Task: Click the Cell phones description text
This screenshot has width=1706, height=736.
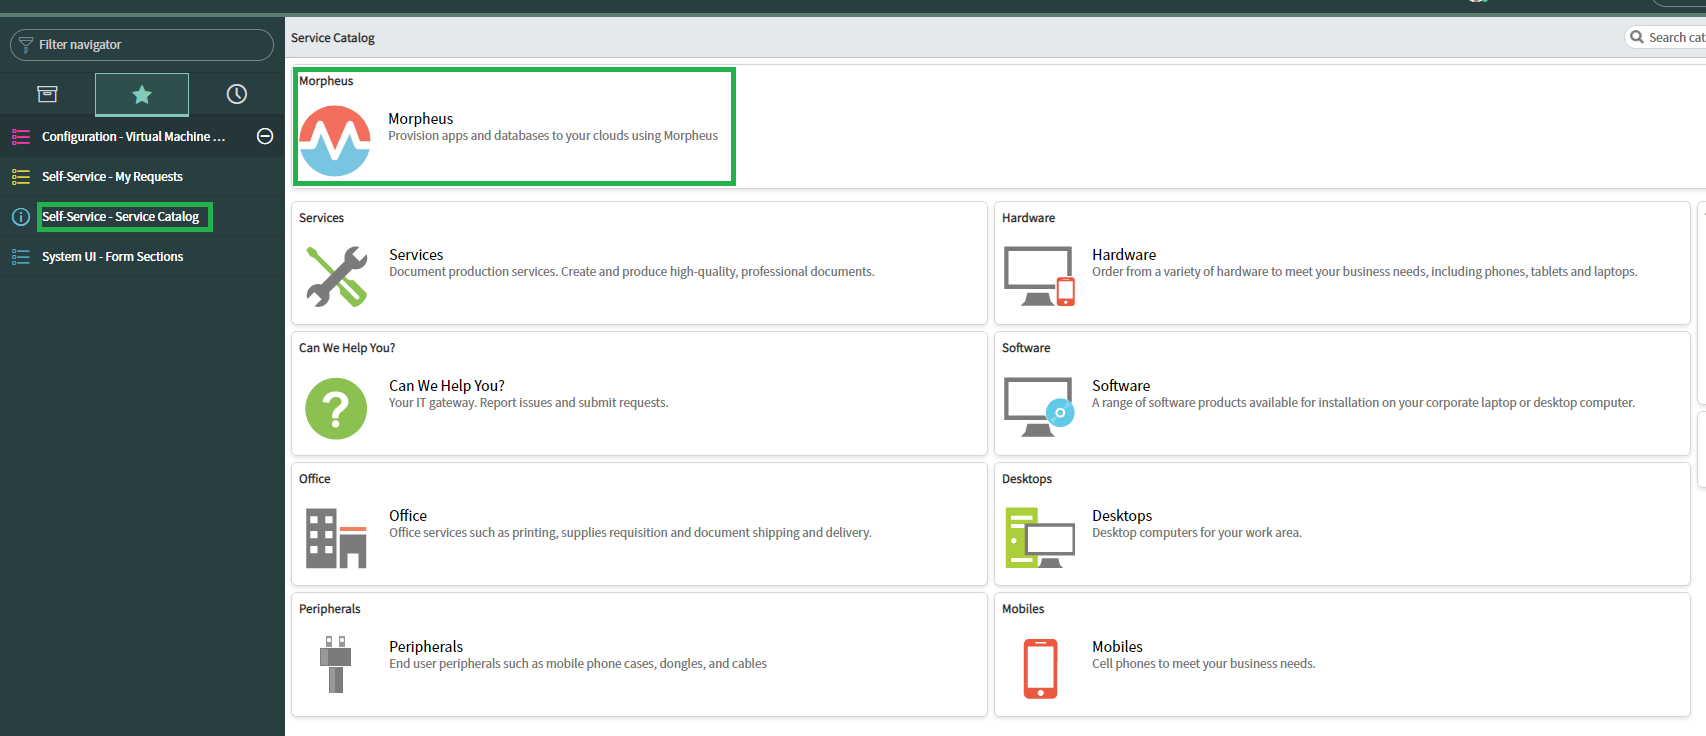Action: tap(1204, 664)
